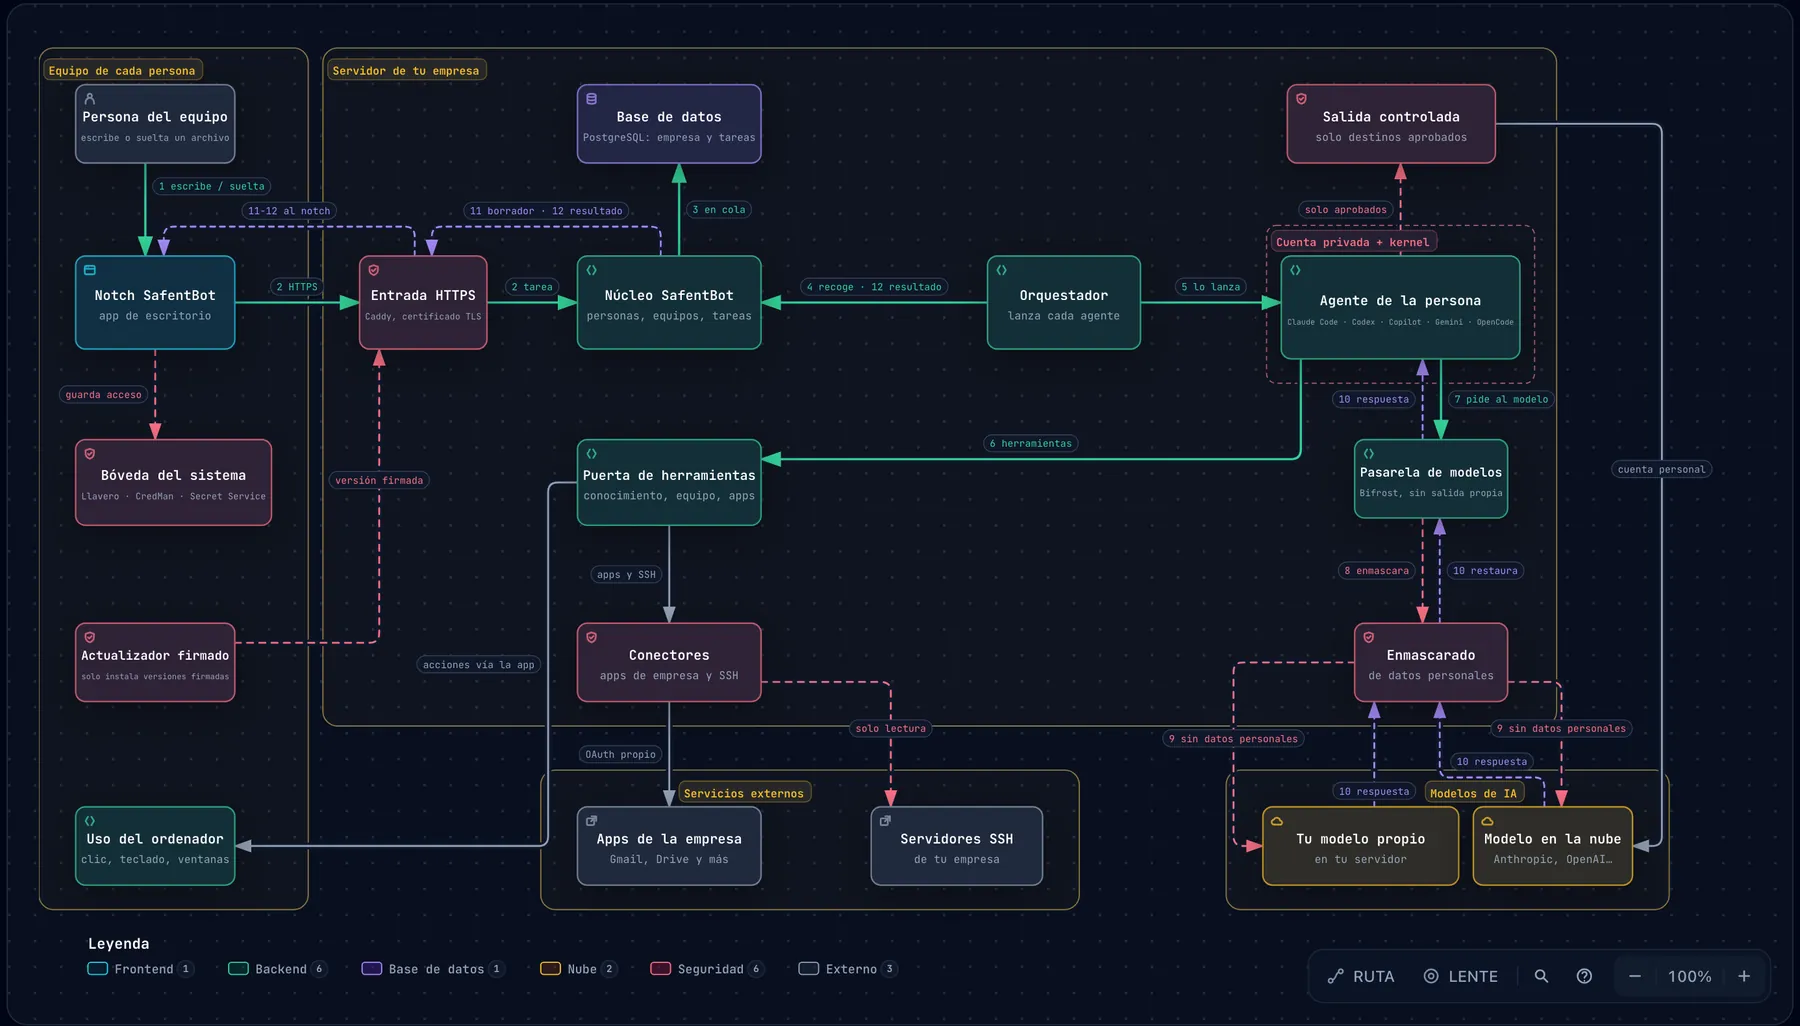The height and width of the screenshot is (1026, 1800).
Task: Click the shield icon in Salida controlada node
Action: (1302, 99)
